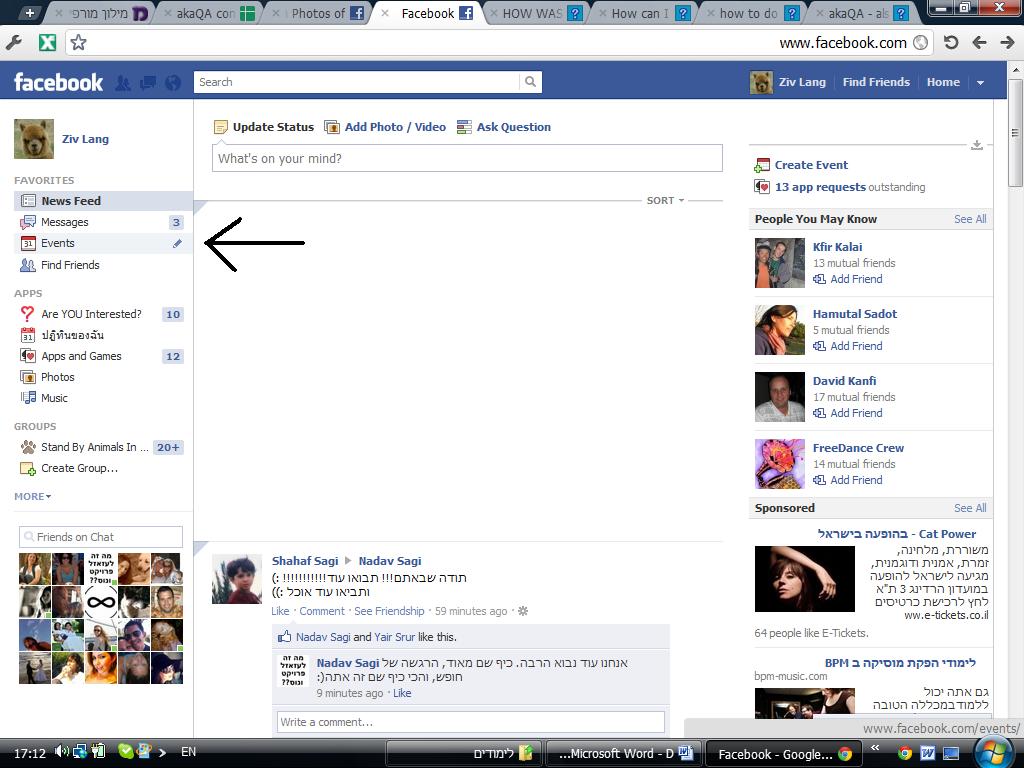Click the Music sidebar icon
This screenshot has width=1024, height=768.
[x=28, y=398]
